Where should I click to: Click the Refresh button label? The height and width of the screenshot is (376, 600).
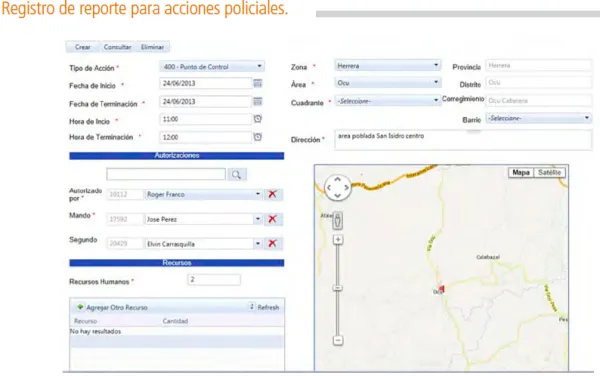268,307
